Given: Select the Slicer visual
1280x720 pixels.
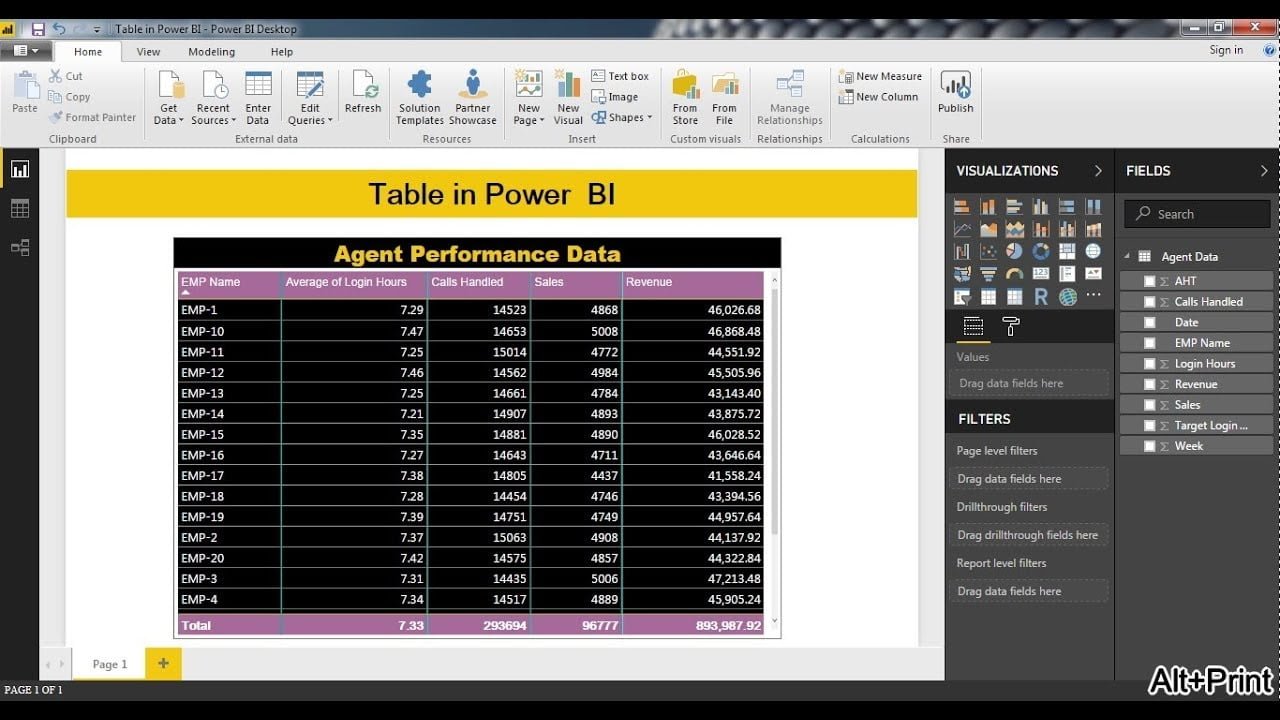Looking at the screenshot, I should click(962, 296).
